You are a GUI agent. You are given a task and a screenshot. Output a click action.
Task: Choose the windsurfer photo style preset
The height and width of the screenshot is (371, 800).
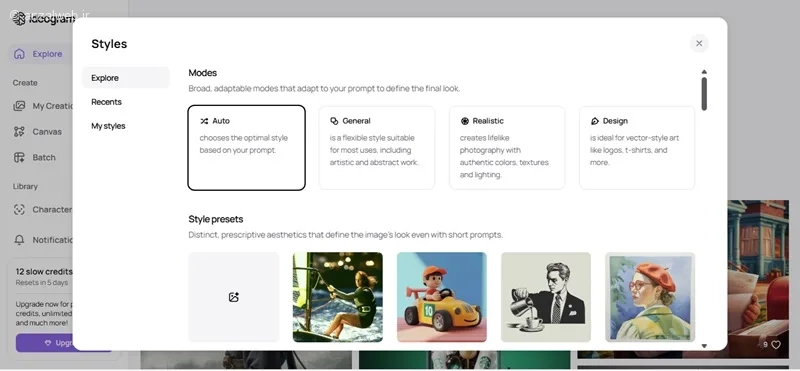pos(338,297)
